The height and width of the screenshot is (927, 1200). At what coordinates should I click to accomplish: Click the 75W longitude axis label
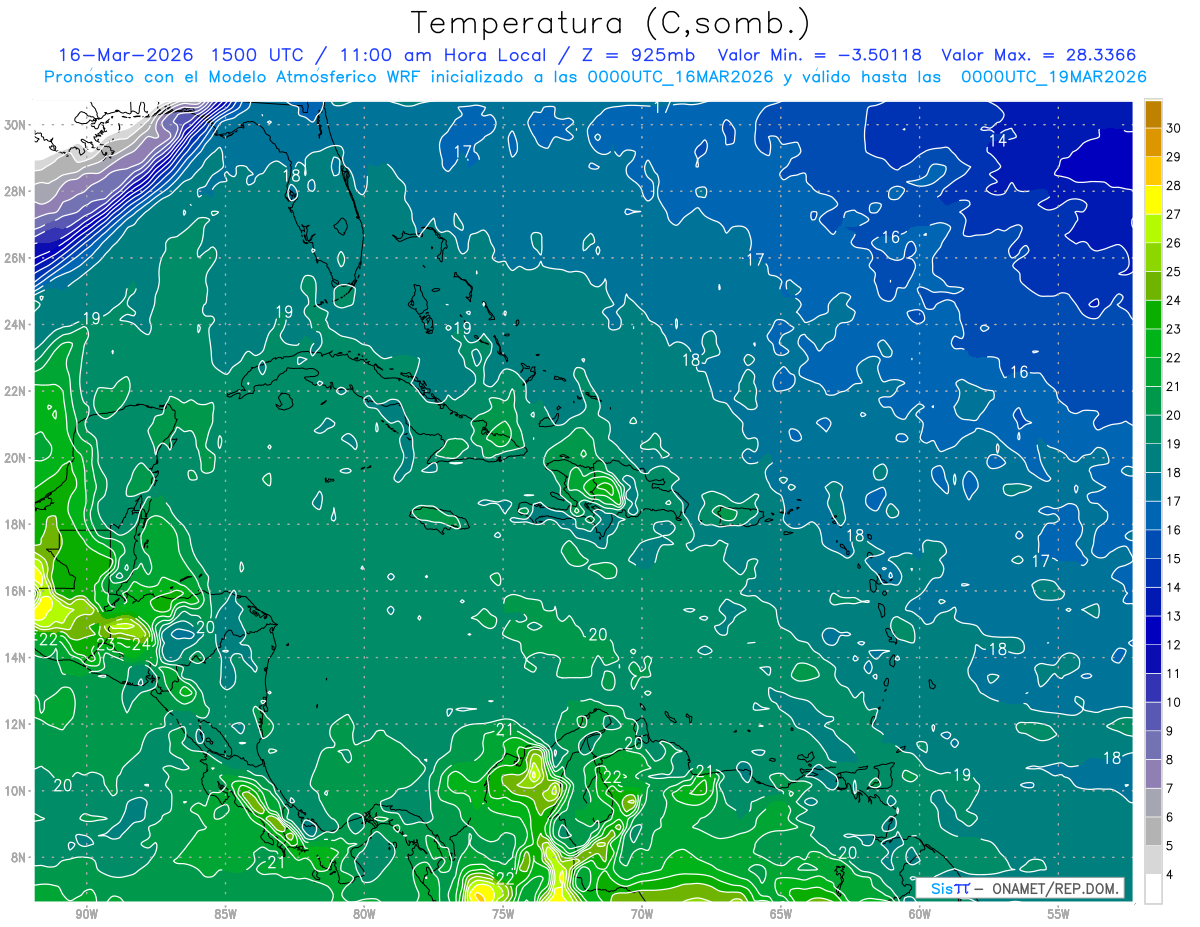[503, 914]
